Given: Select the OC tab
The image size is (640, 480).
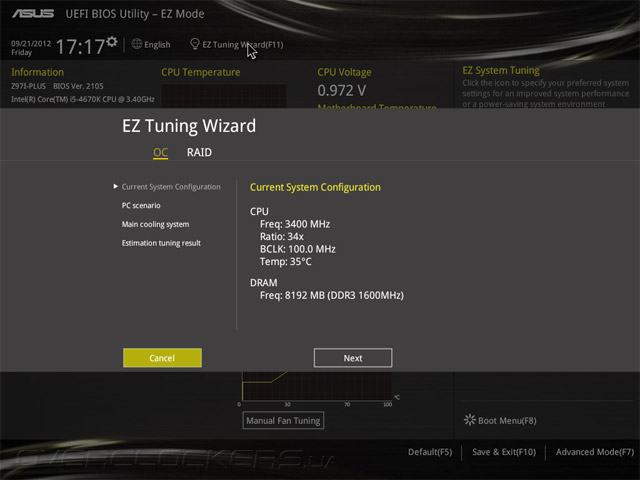Looking at the screenshot, I should pos(160,152).
